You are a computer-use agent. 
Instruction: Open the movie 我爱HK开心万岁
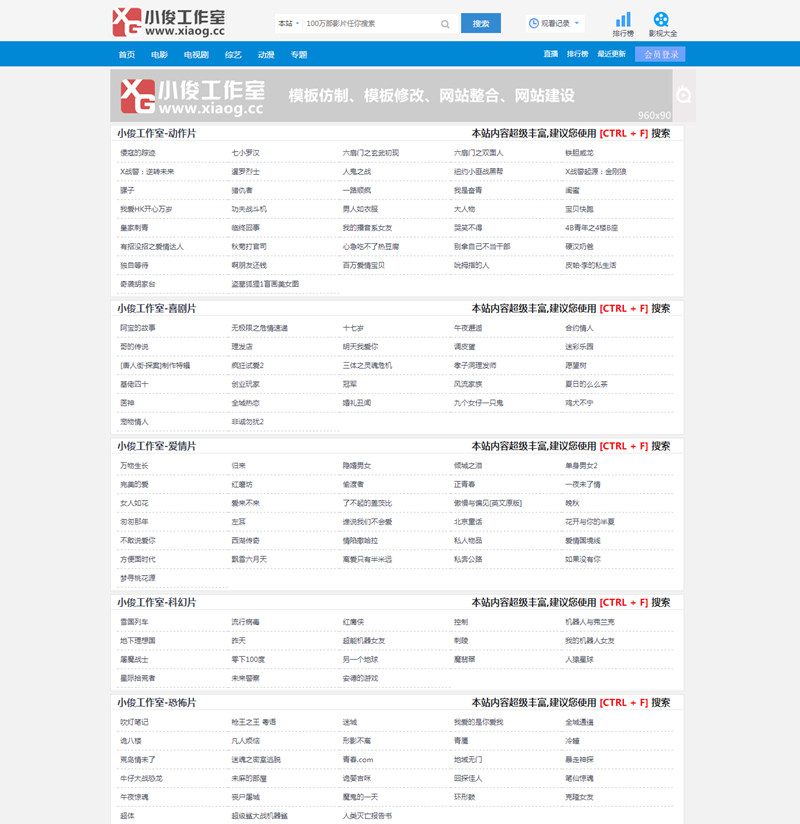[146, 209]
